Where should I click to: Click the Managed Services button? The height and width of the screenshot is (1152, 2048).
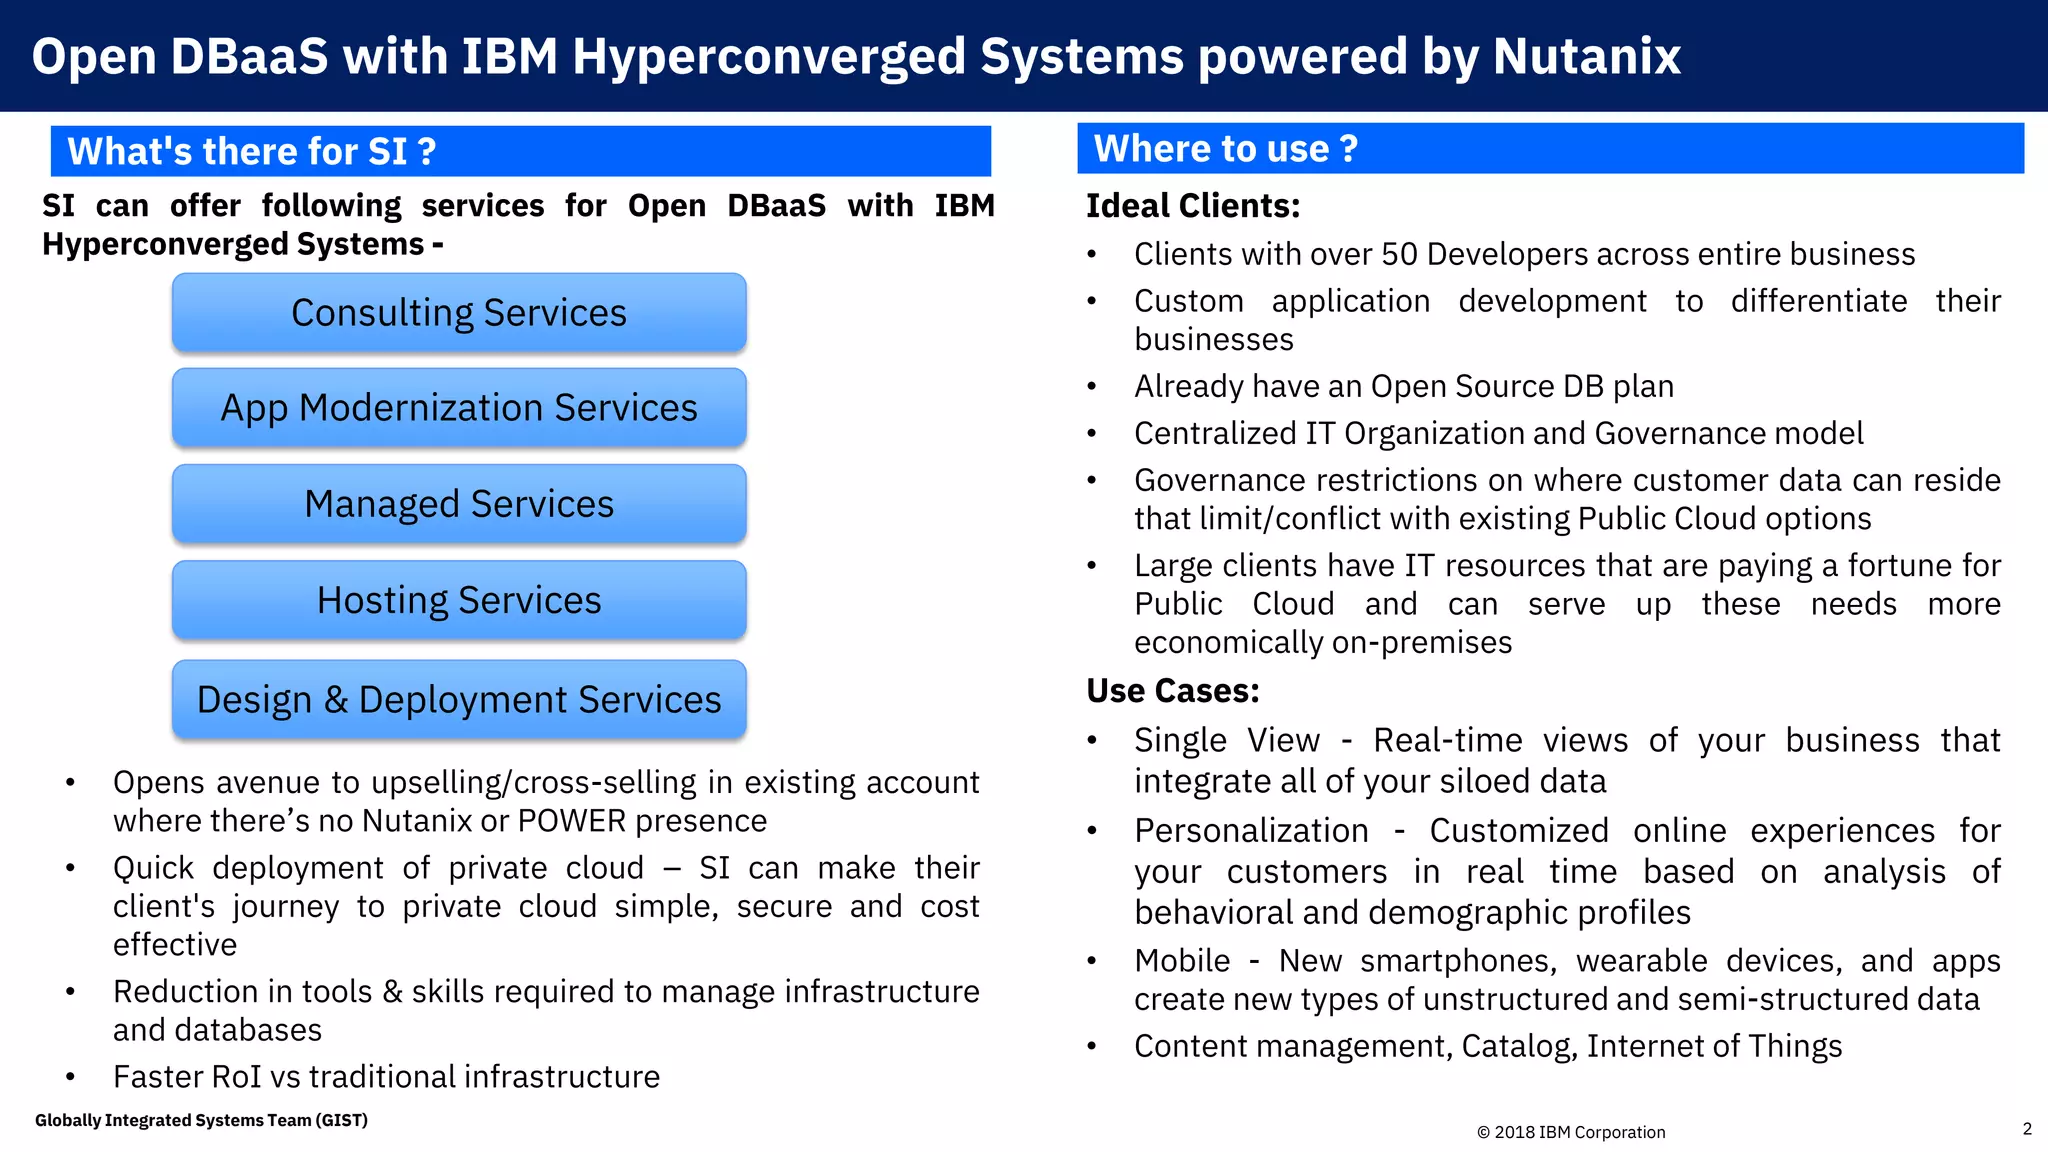coord(459,504)
